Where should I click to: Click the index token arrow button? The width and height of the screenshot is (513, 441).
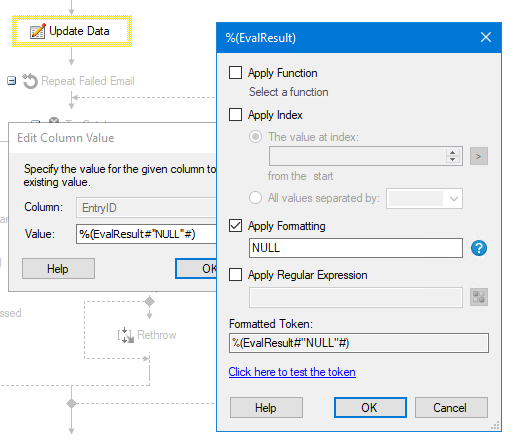click(479, 156)
